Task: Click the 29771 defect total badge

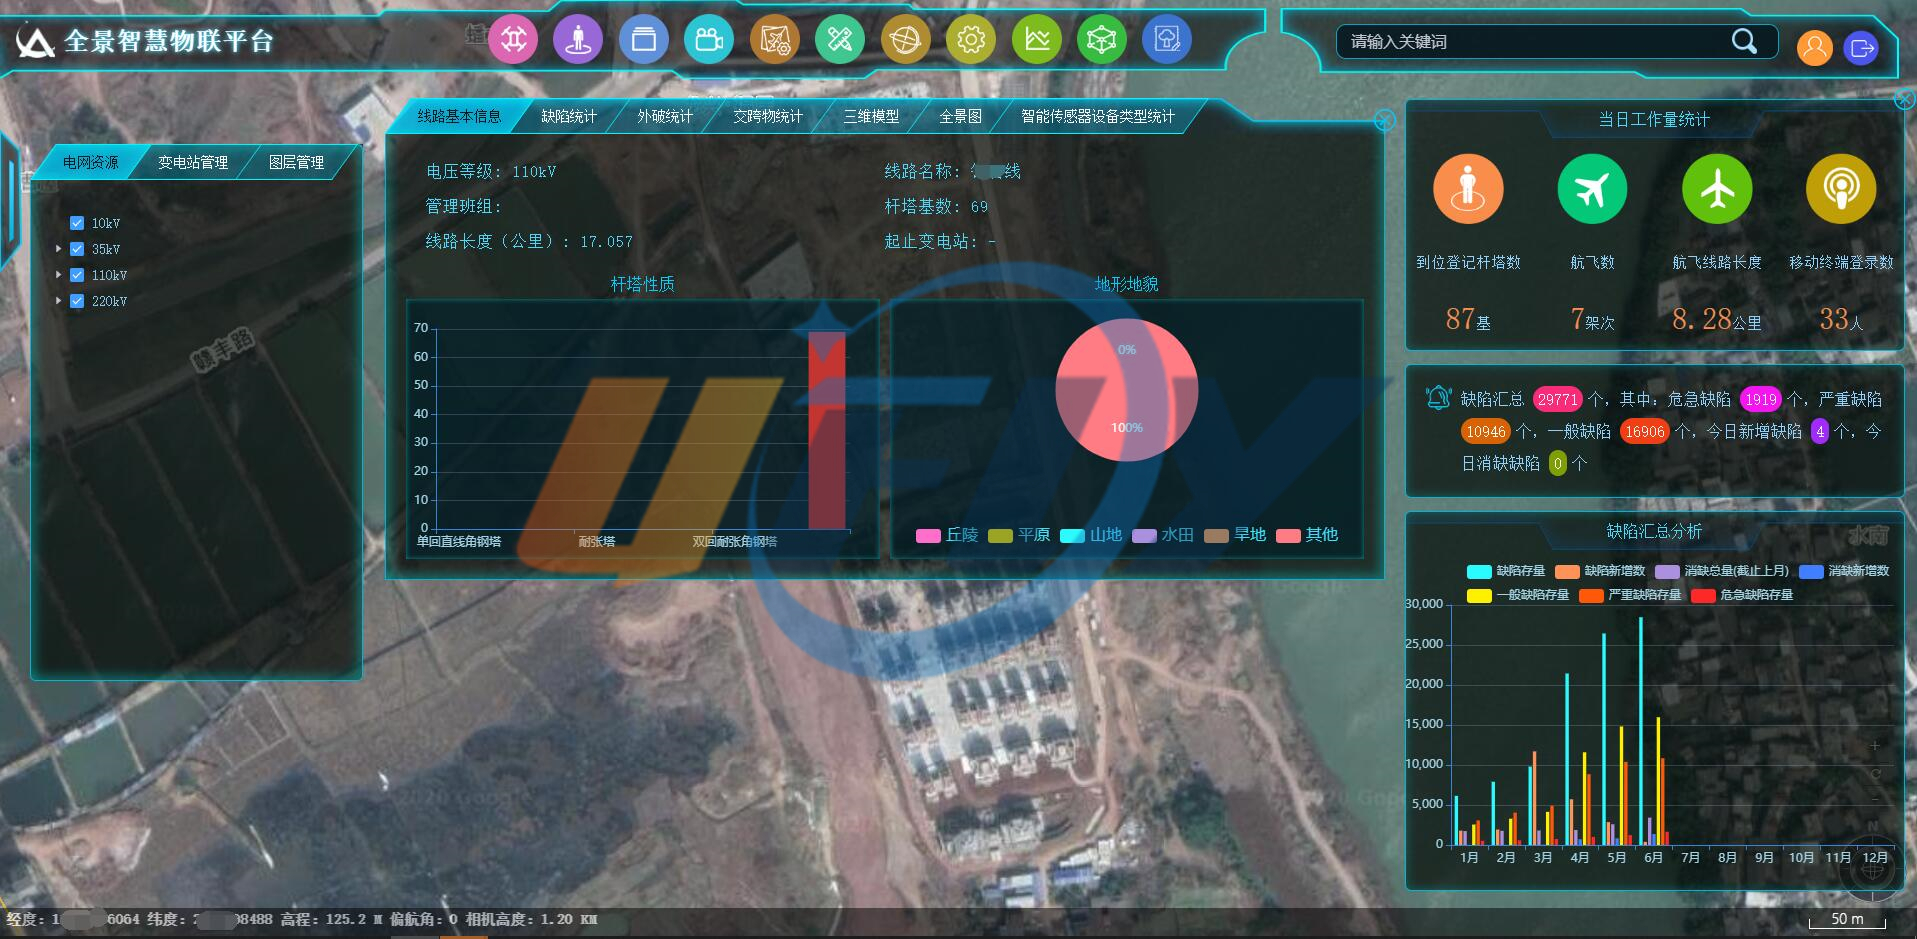Action: pos(1557,399)
